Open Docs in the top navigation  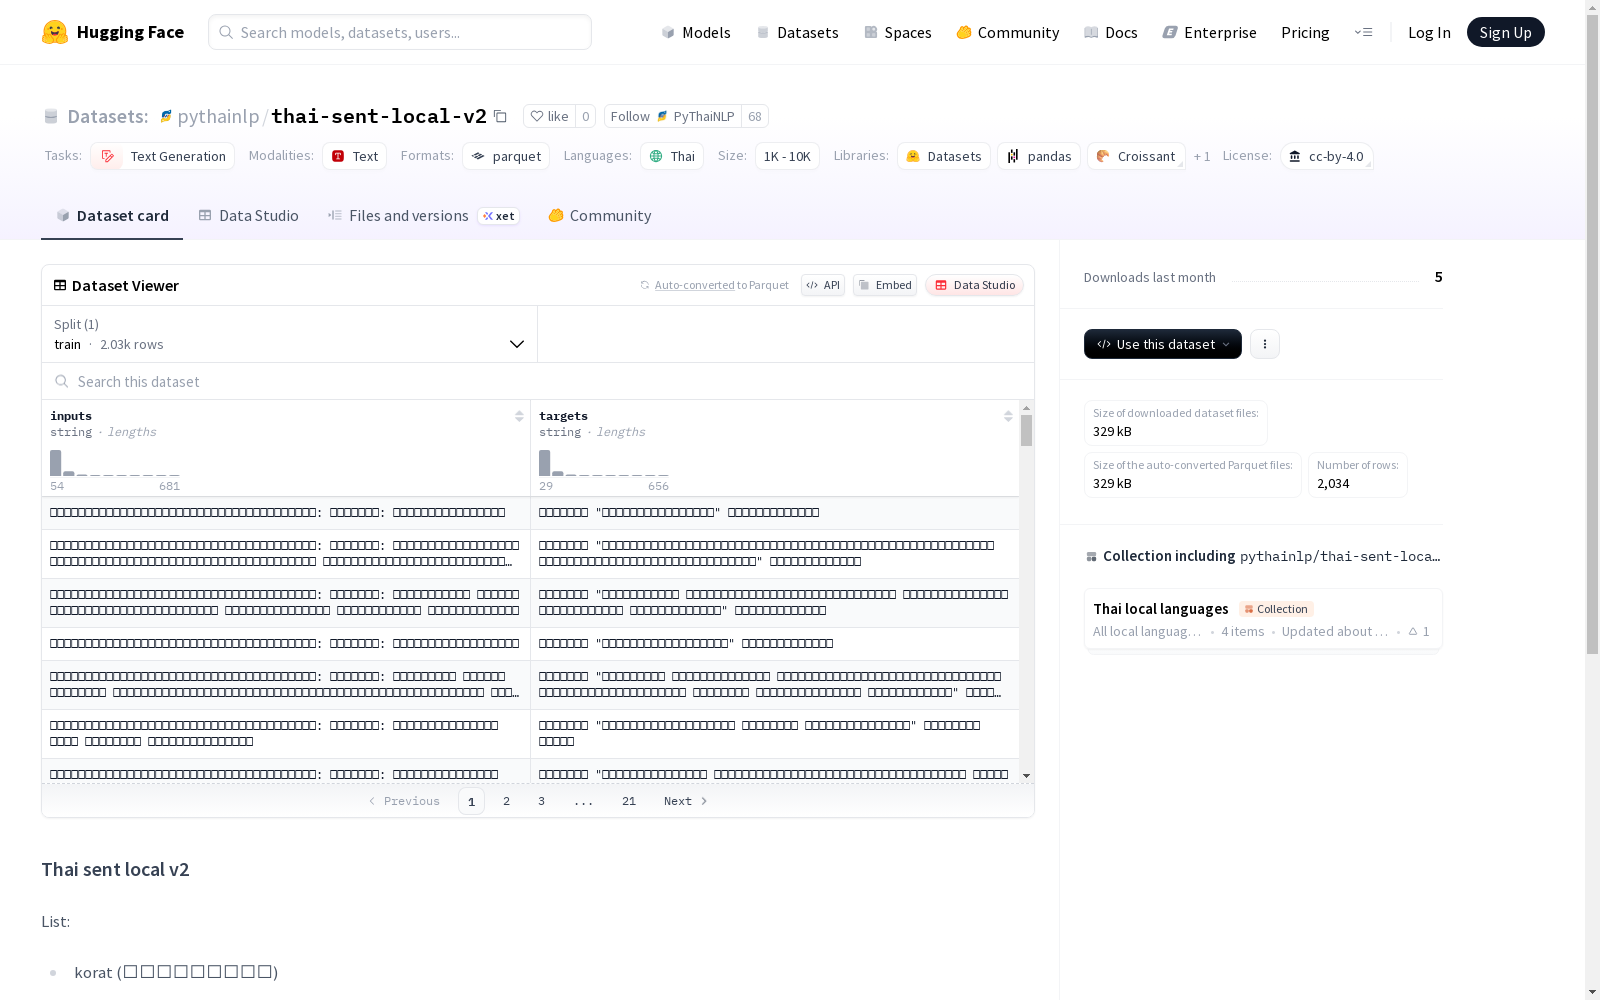[1111, 32]
